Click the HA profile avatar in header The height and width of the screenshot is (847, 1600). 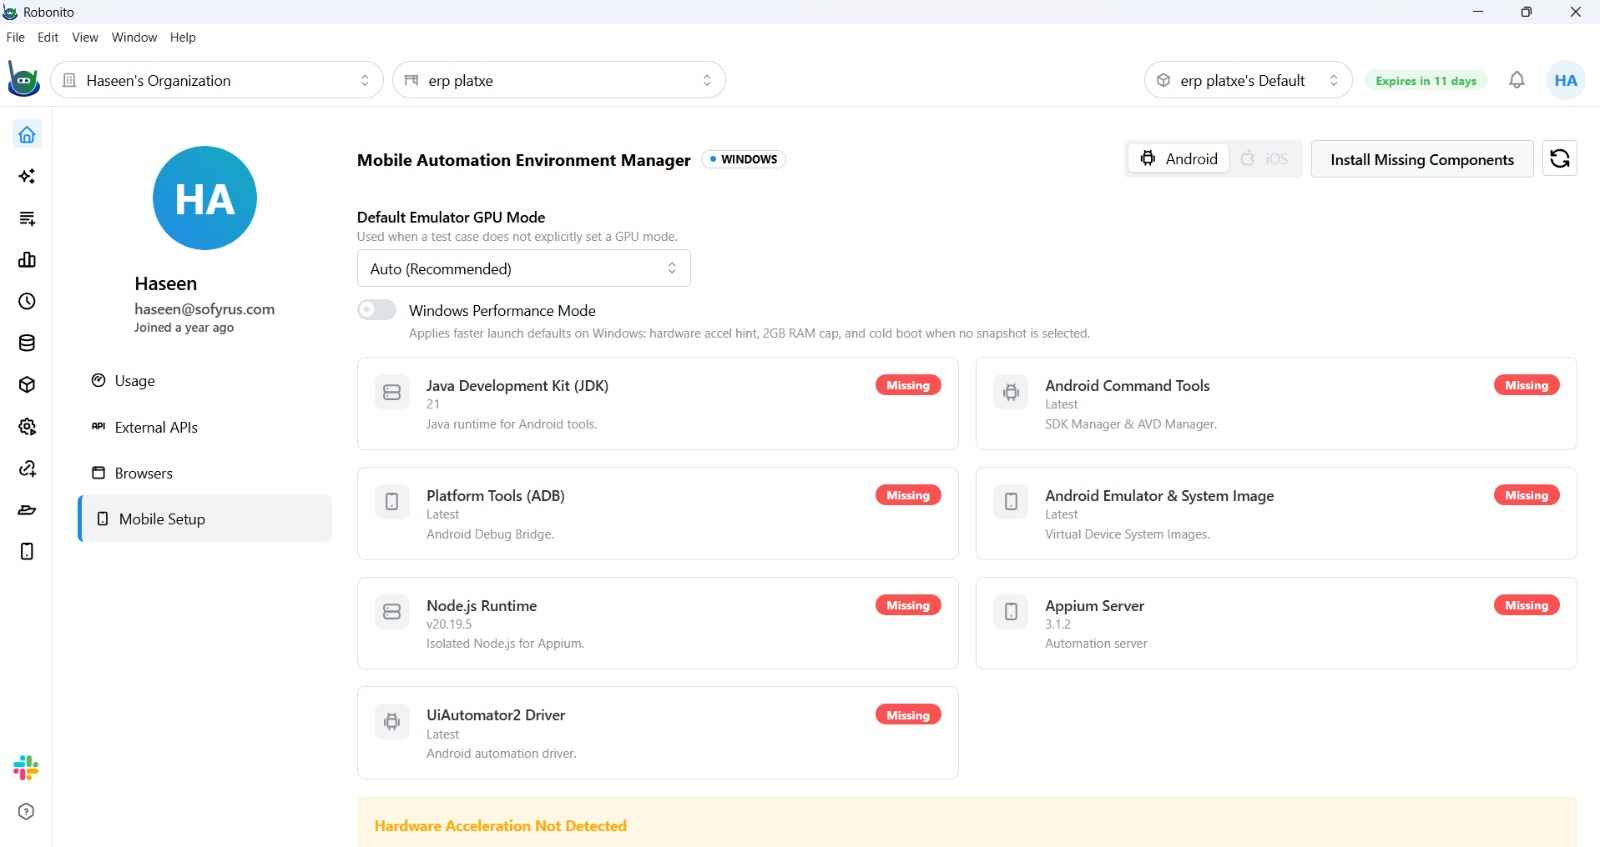(x=1566, y=80)
